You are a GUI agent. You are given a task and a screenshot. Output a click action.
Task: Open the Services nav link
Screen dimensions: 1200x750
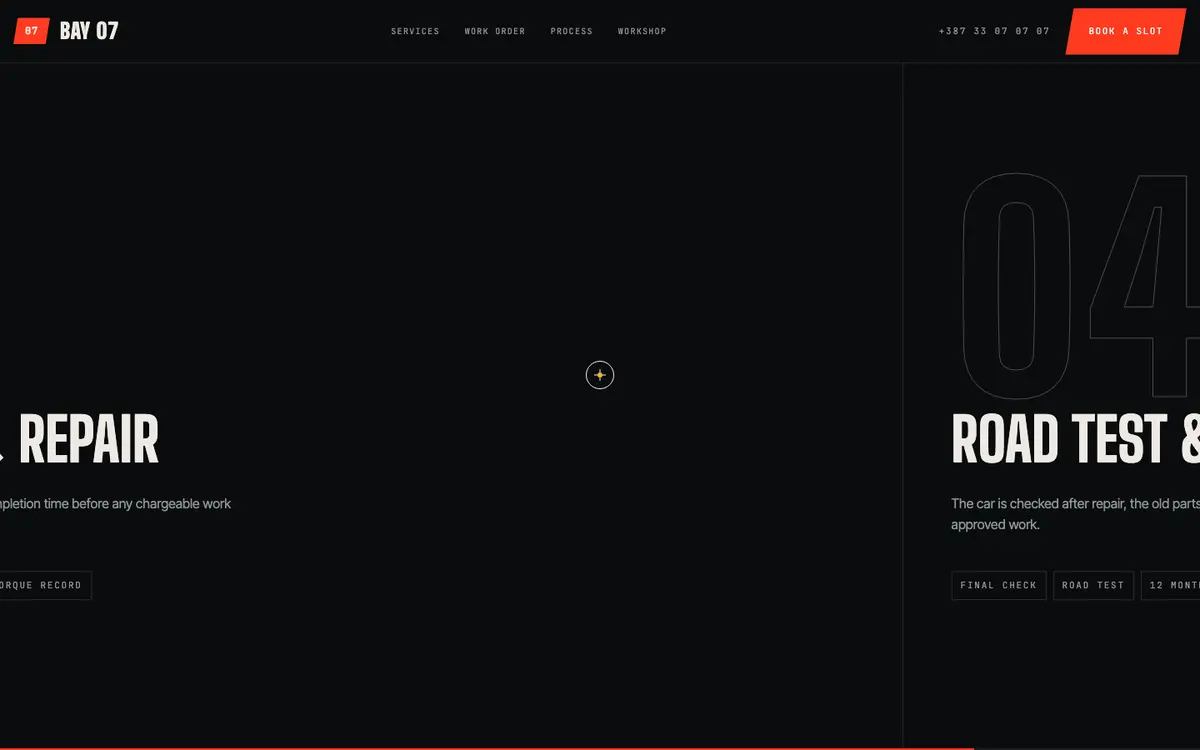[x=415, y=31]
